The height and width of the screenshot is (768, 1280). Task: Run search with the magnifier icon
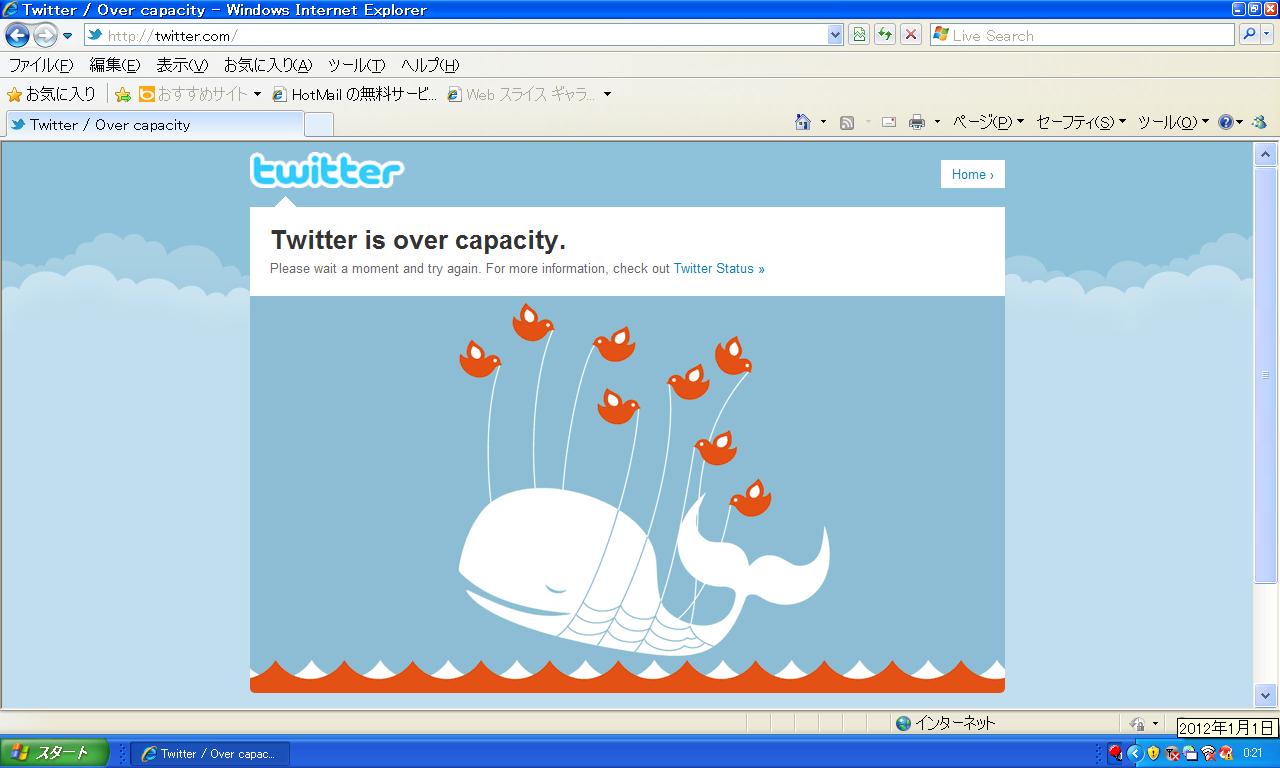(1248, 35)
